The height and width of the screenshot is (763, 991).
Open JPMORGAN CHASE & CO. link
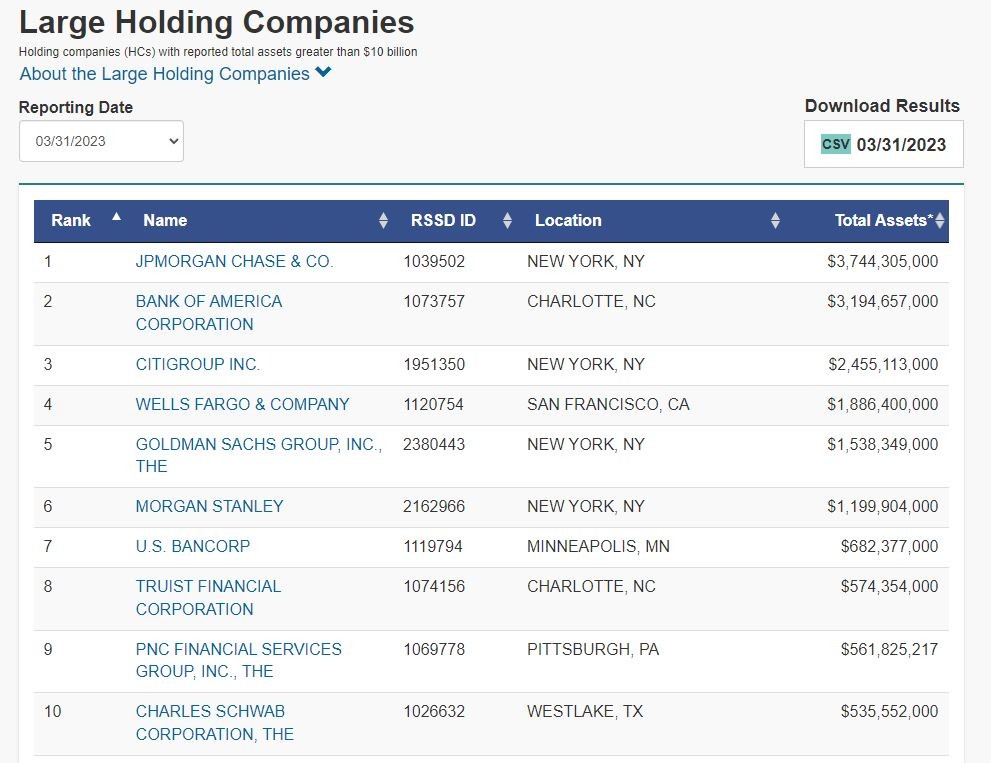(234, 262)
